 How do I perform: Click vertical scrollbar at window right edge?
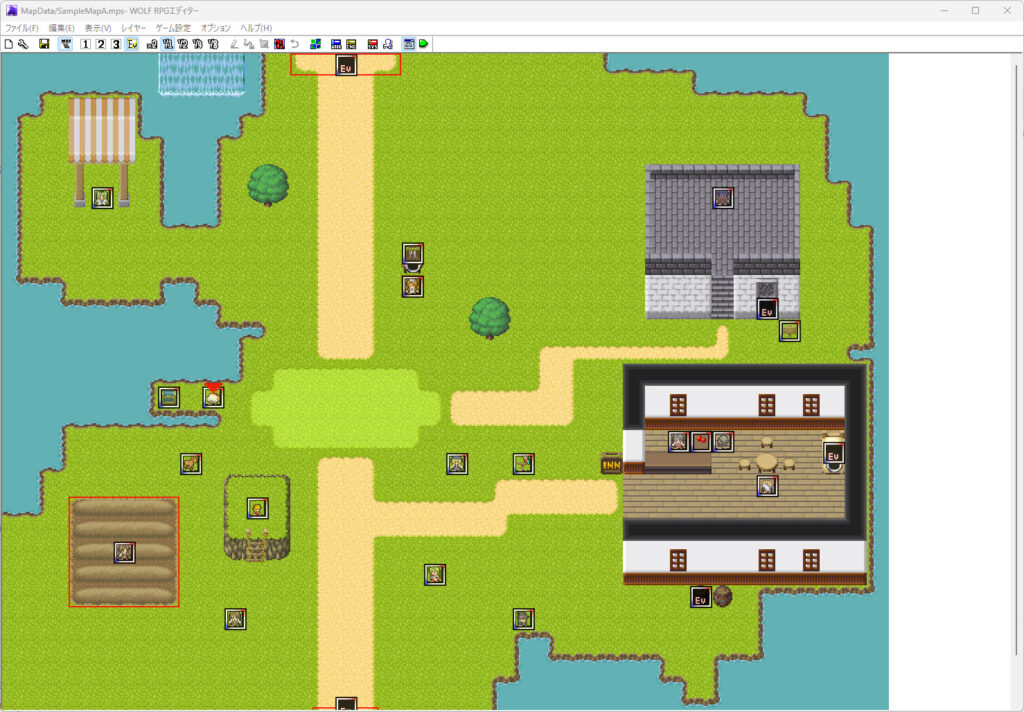[x=1016, y=359]
